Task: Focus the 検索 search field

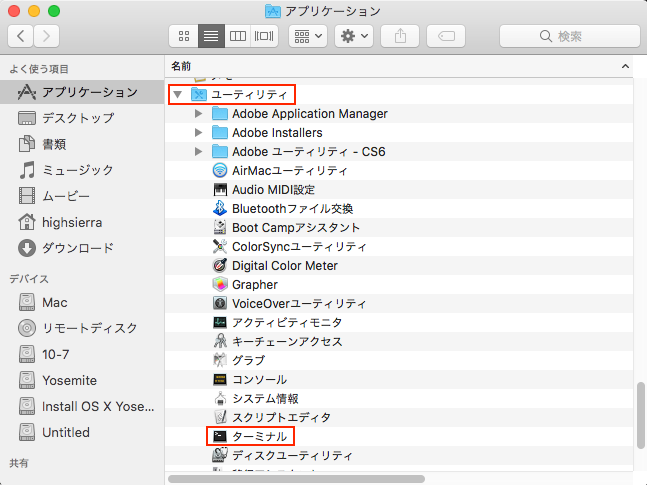Action: tap(569, 36)
